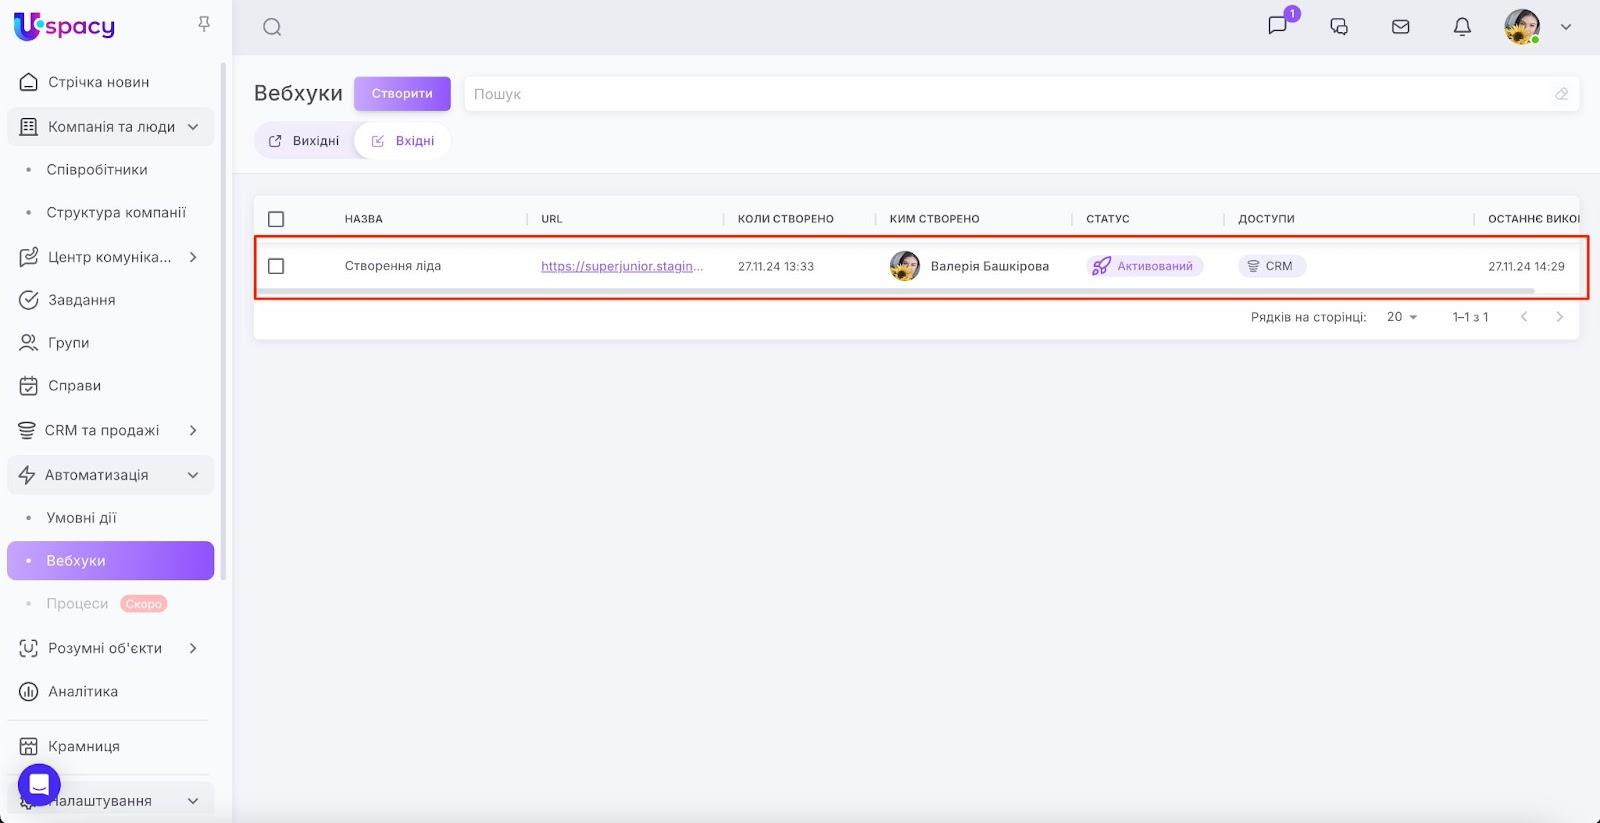Switch to the Вхідні tab

click(x=403, y=141)
